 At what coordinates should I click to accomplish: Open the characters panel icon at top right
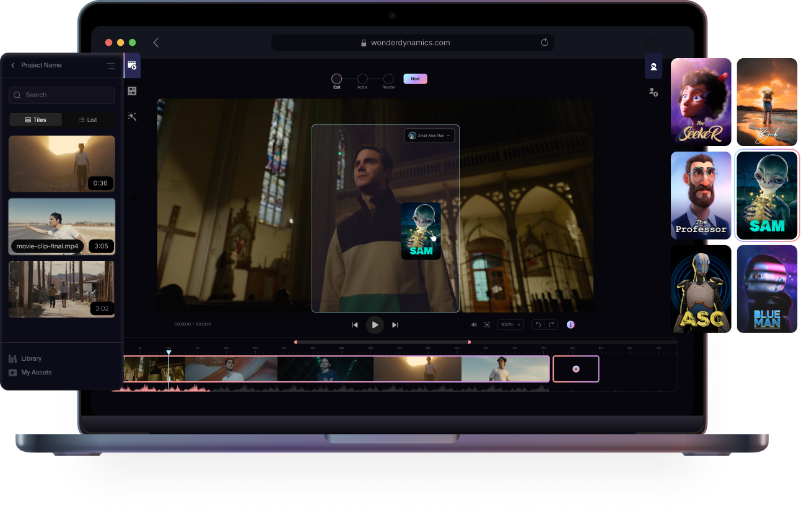[x=653, y=67]
